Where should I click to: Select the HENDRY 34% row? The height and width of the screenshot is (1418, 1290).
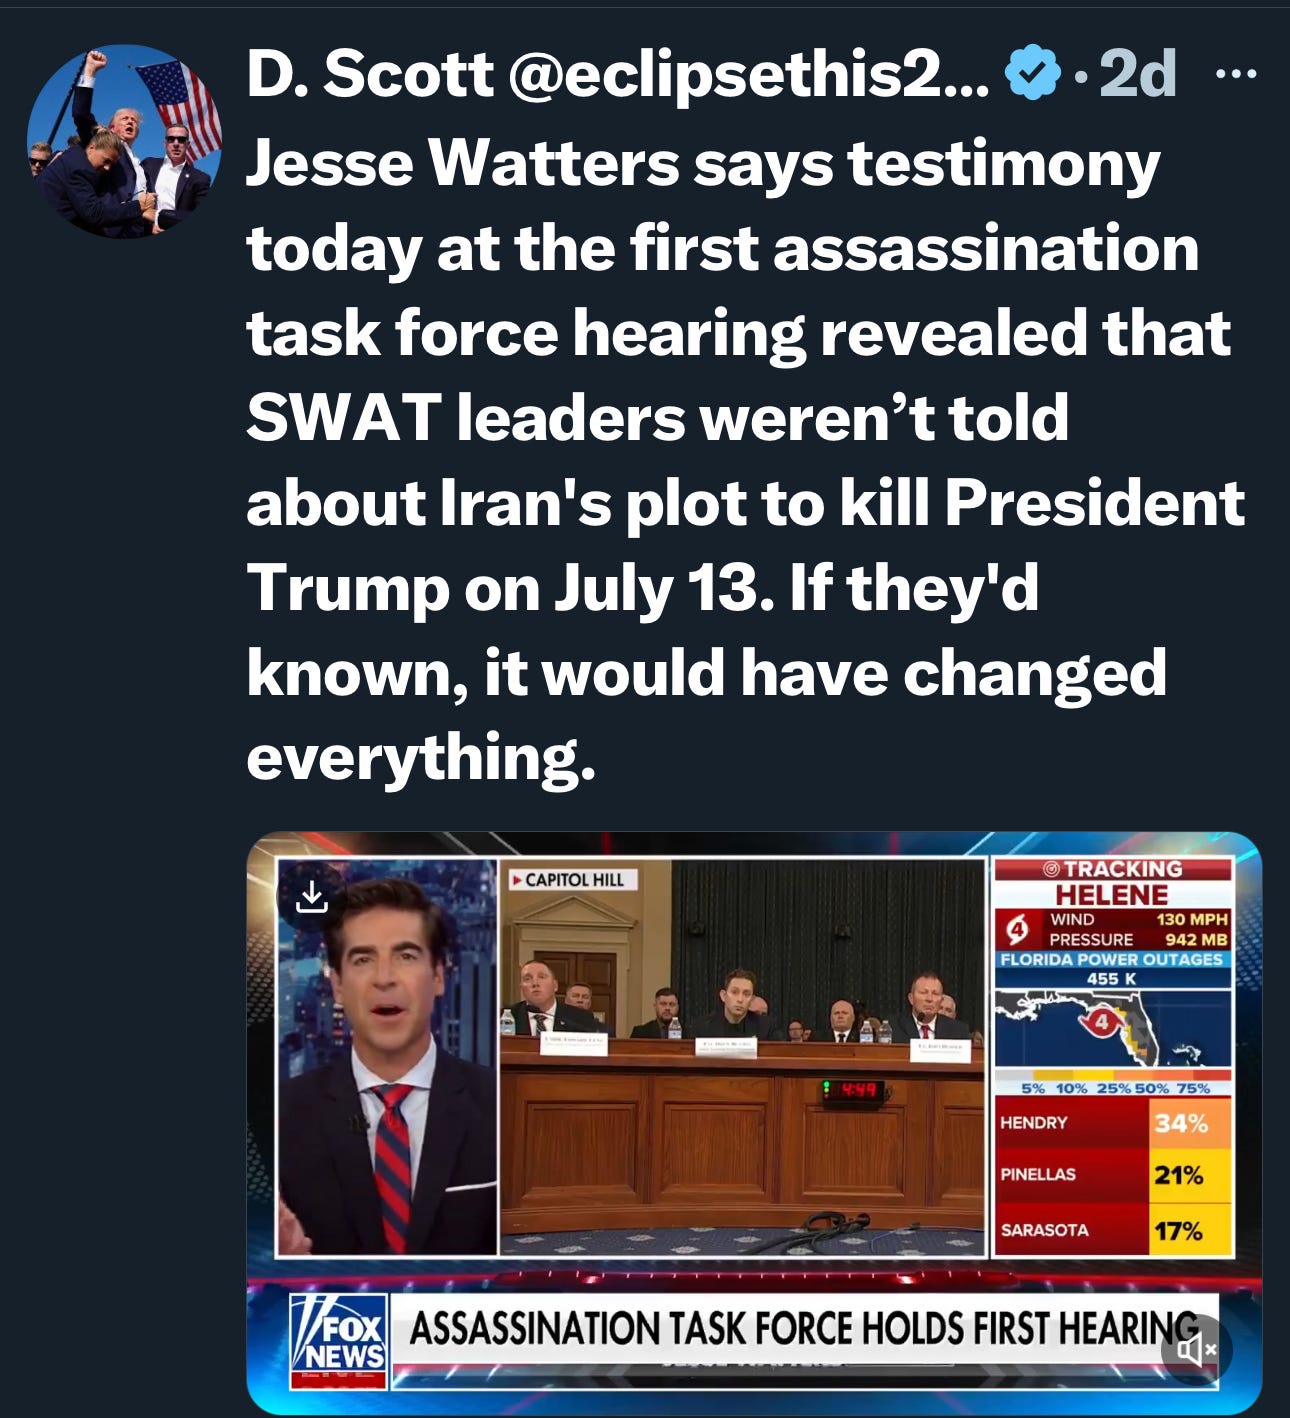tap(1114, 1123)
